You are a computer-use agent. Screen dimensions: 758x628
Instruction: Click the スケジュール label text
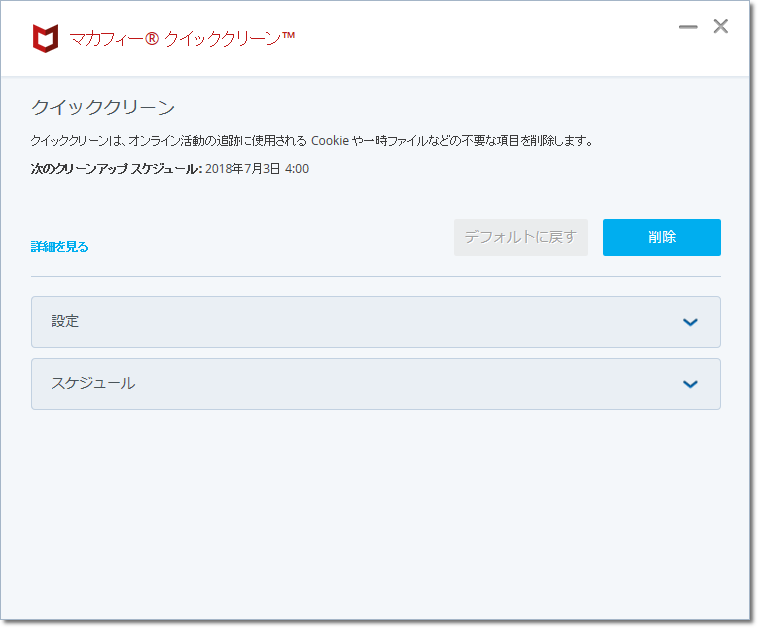pyautogui.click(x=93, y=383)
